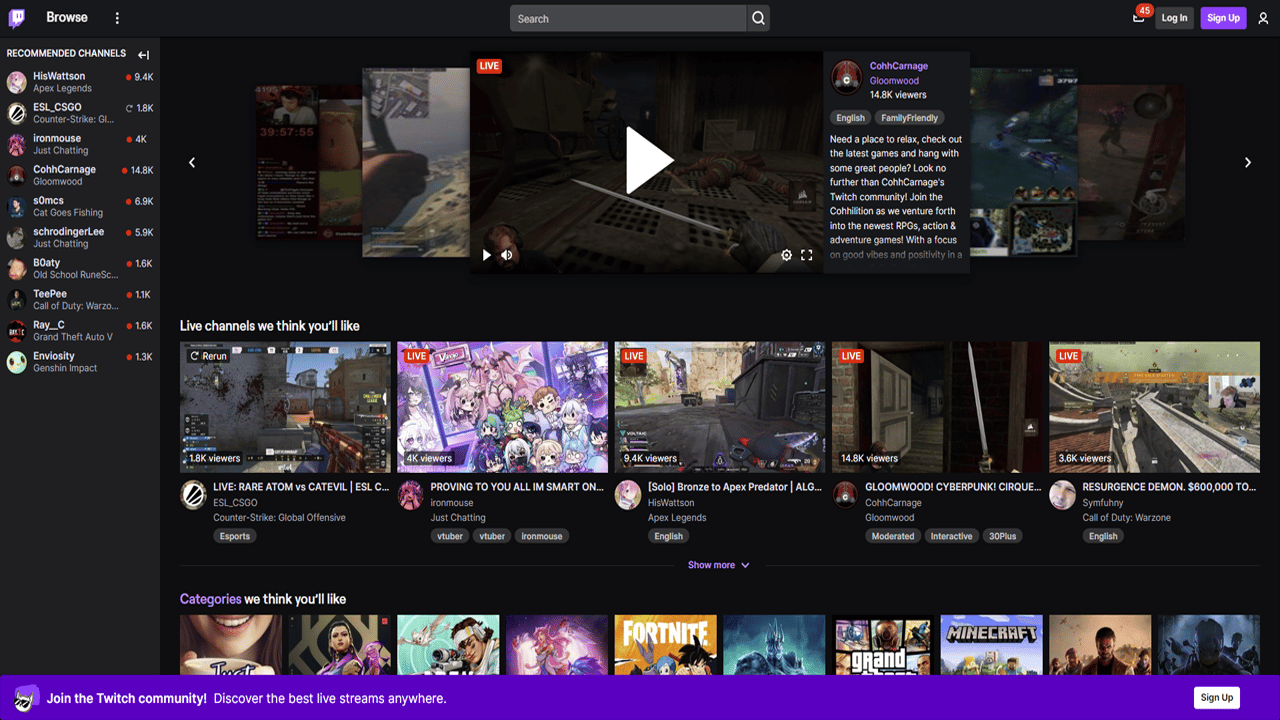The image size is (1280, 720).
Task: Open the Gloomwood game link in featured panel
Action: point(894,81)
